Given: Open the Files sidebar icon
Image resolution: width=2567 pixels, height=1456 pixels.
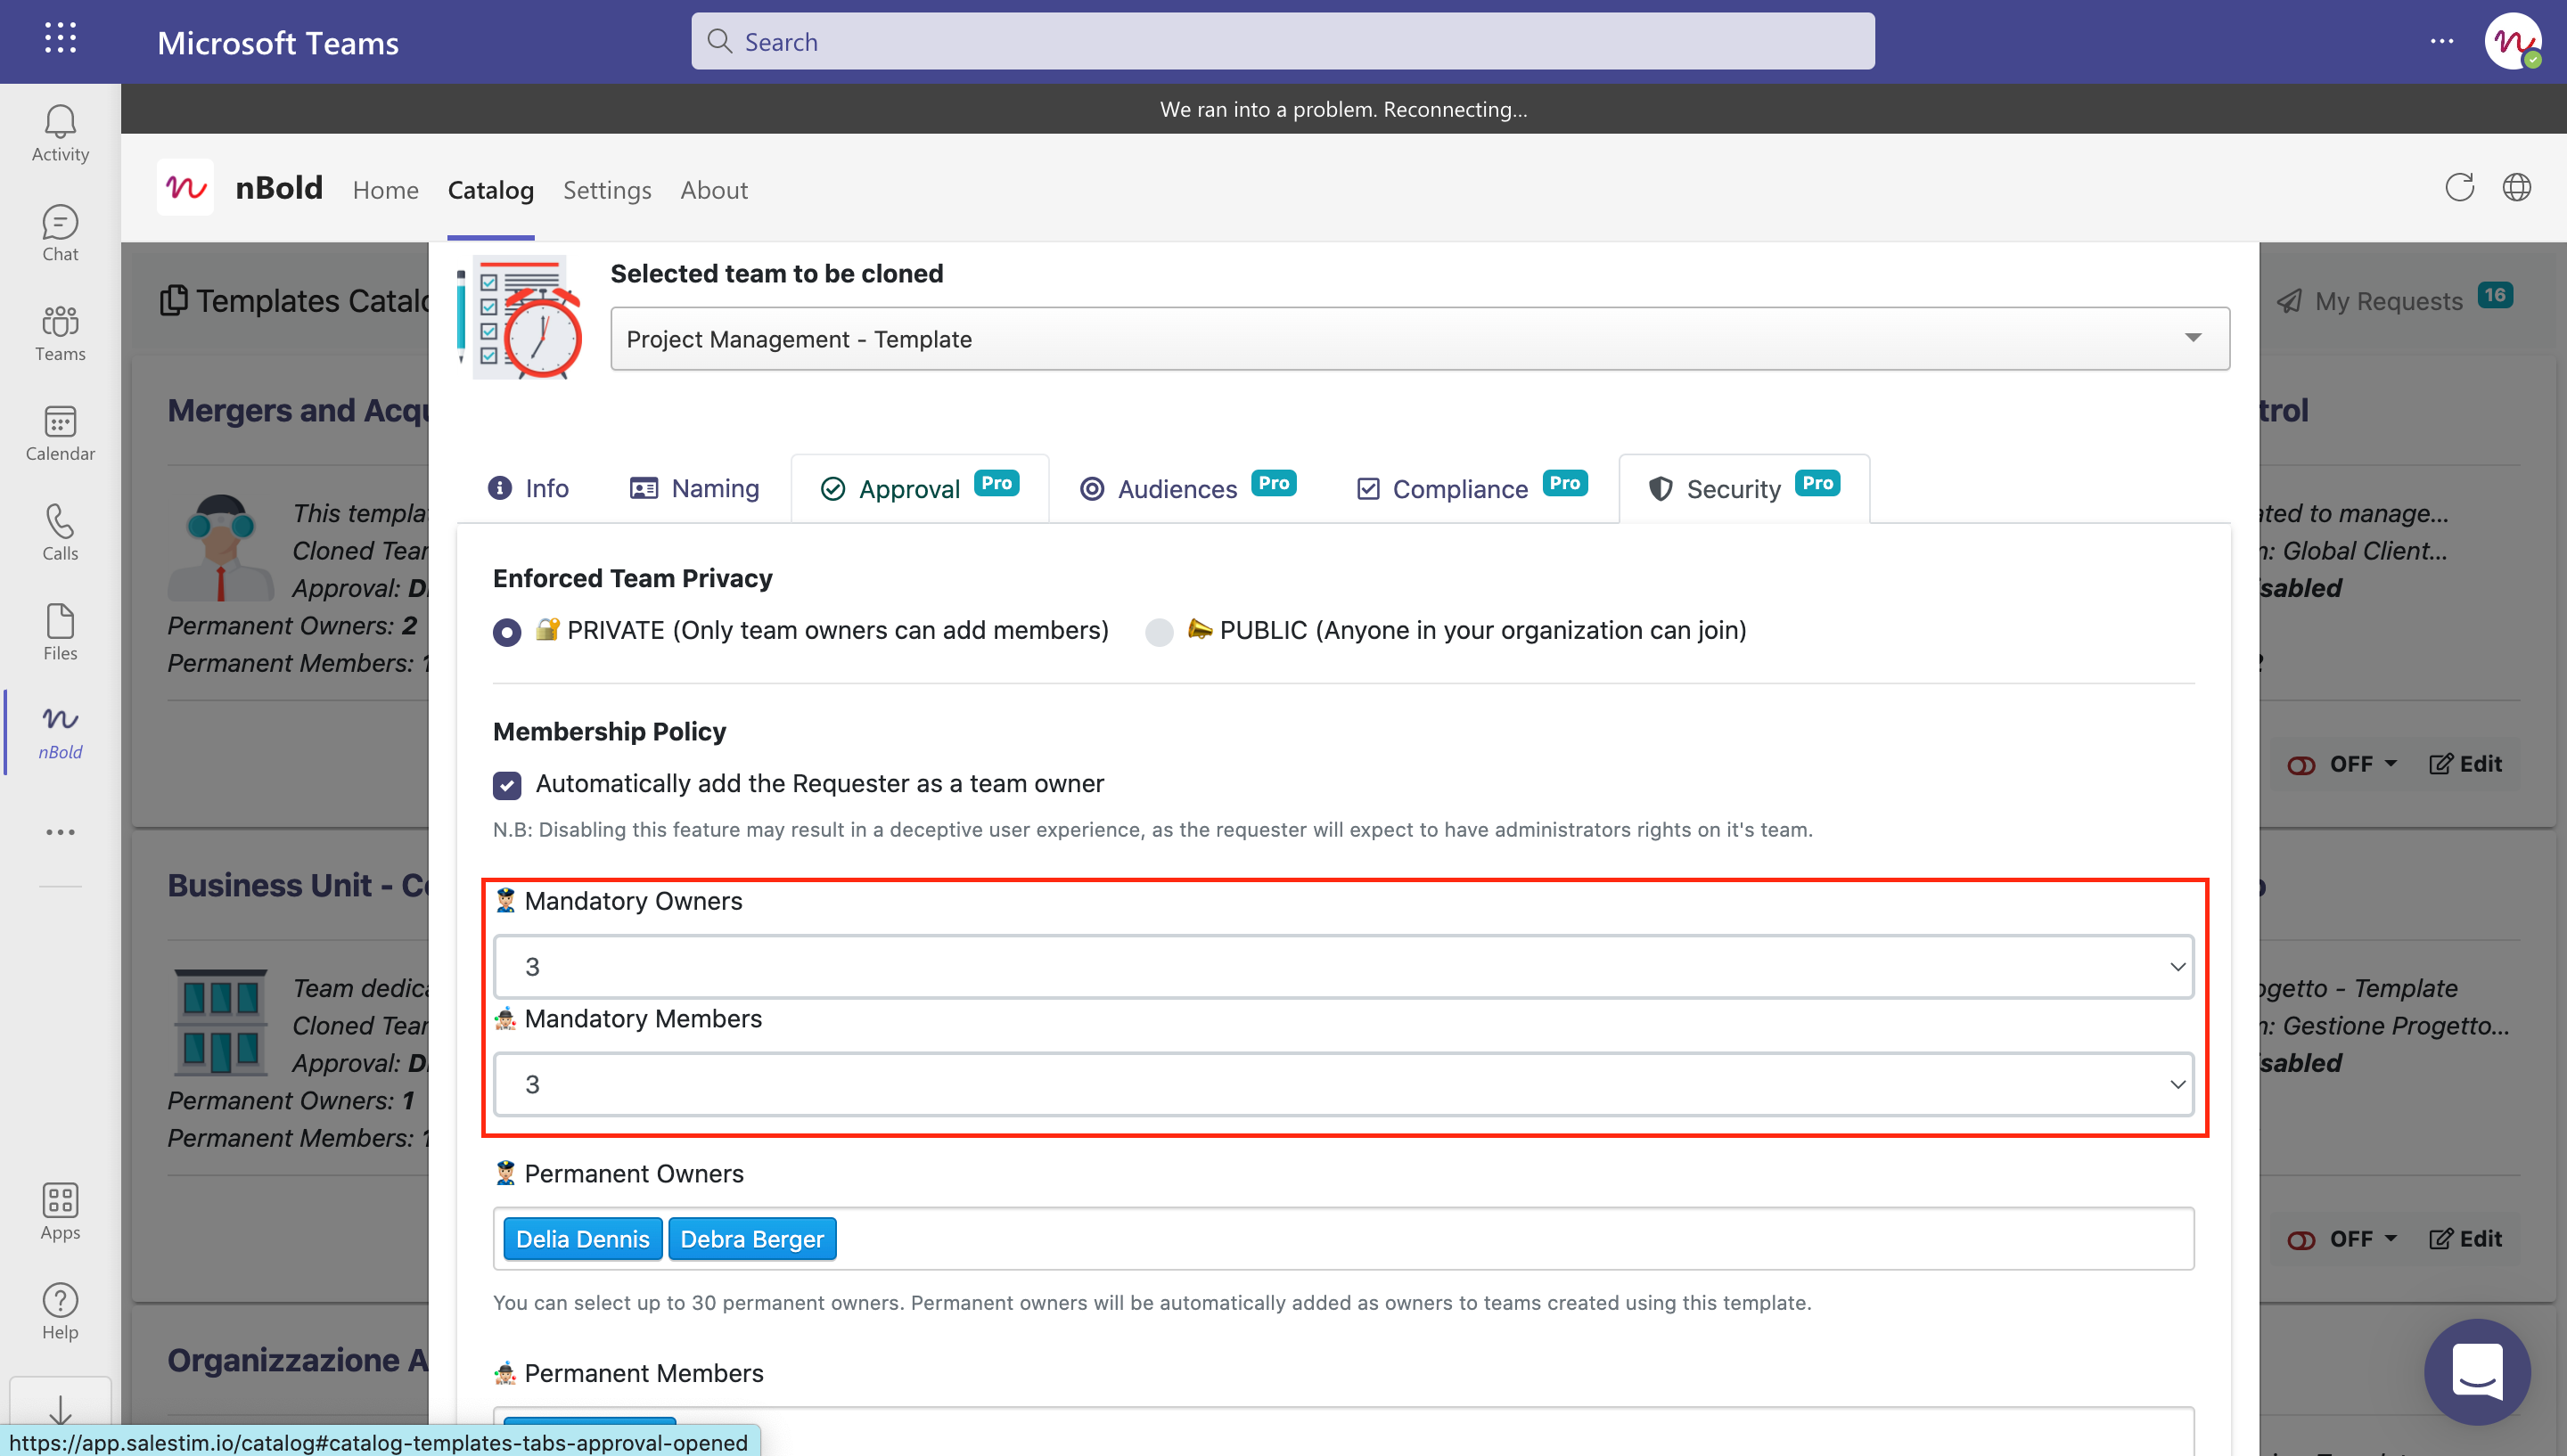Looking at the screenshot, I should pyautogui.click(x=60, y=633).
